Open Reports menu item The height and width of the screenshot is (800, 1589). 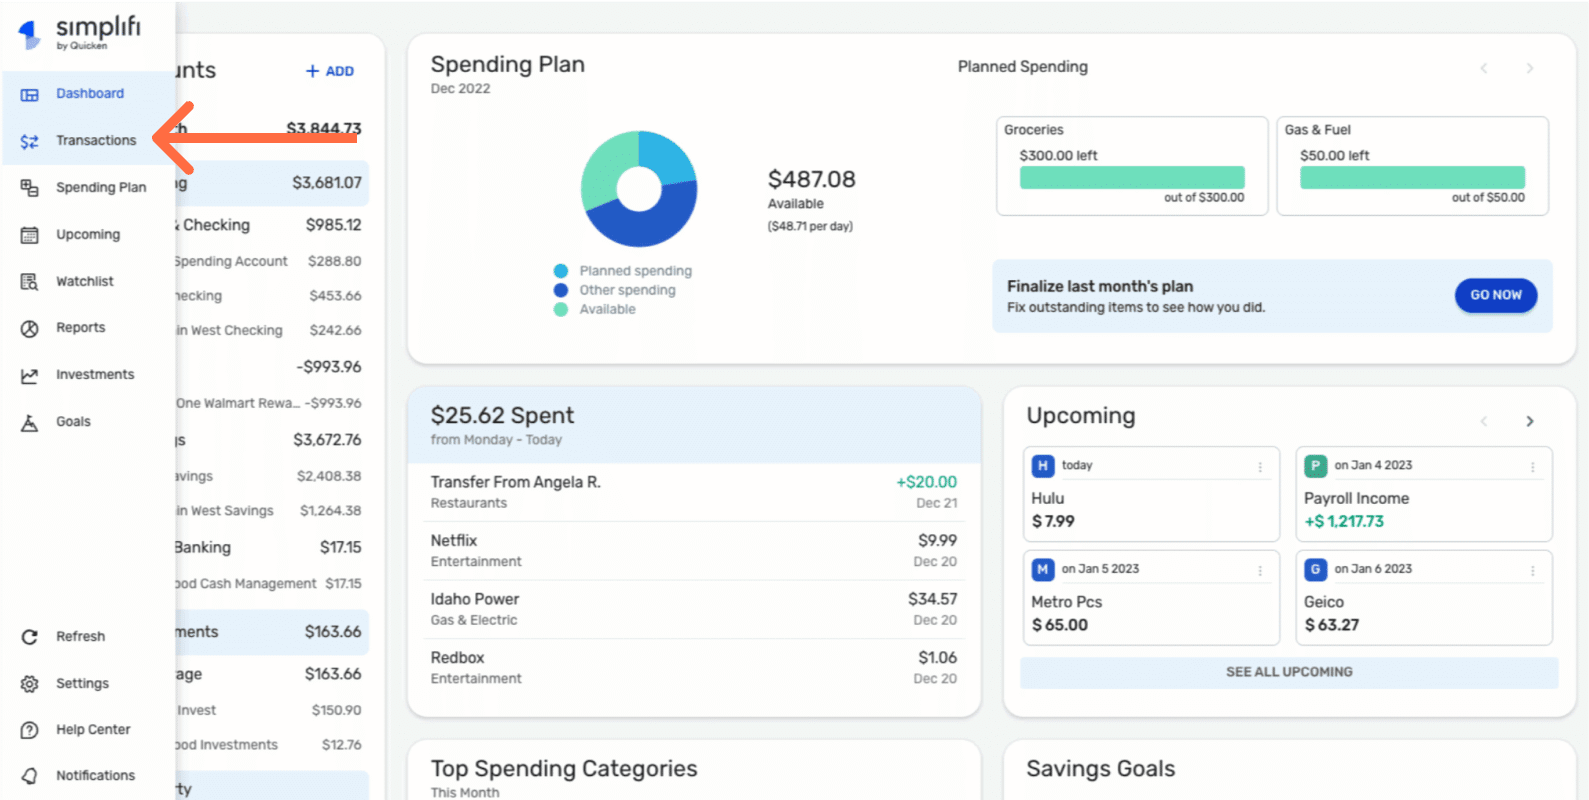[80, 328]
